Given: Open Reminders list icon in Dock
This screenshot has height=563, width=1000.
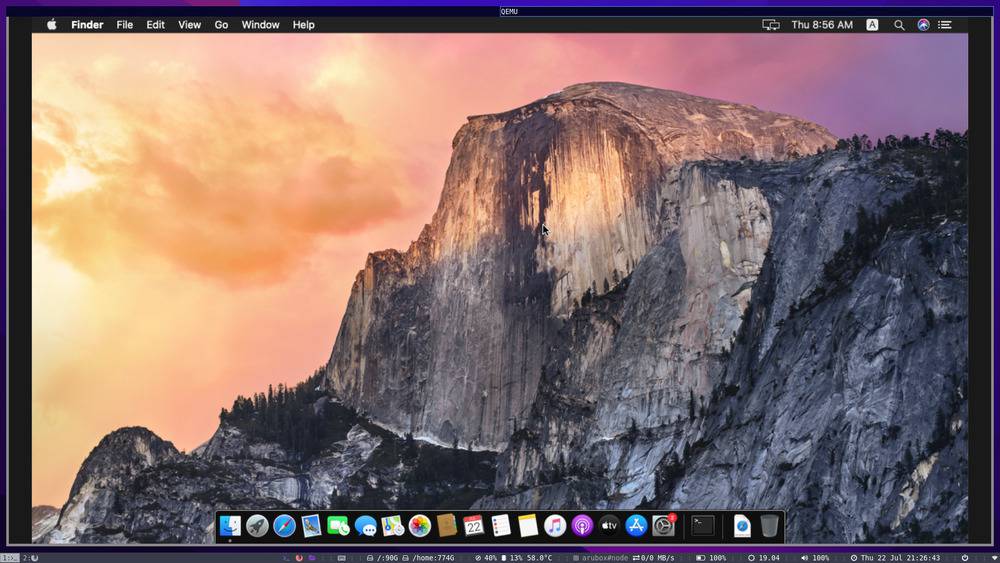Looking at the screenshot, I should point(501,526).
